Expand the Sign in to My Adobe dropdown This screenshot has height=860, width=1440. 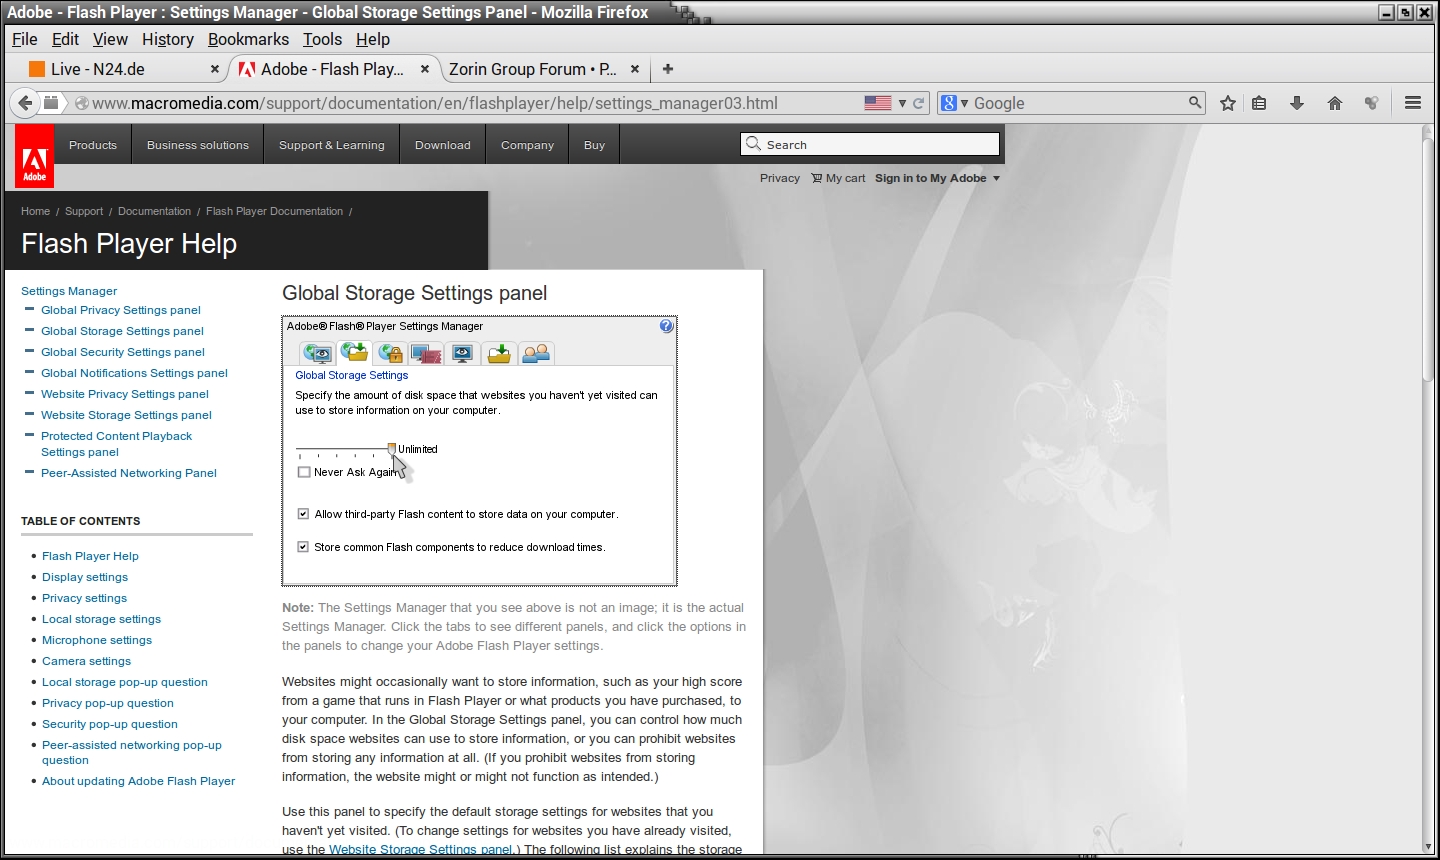click(x=996, y=179)
